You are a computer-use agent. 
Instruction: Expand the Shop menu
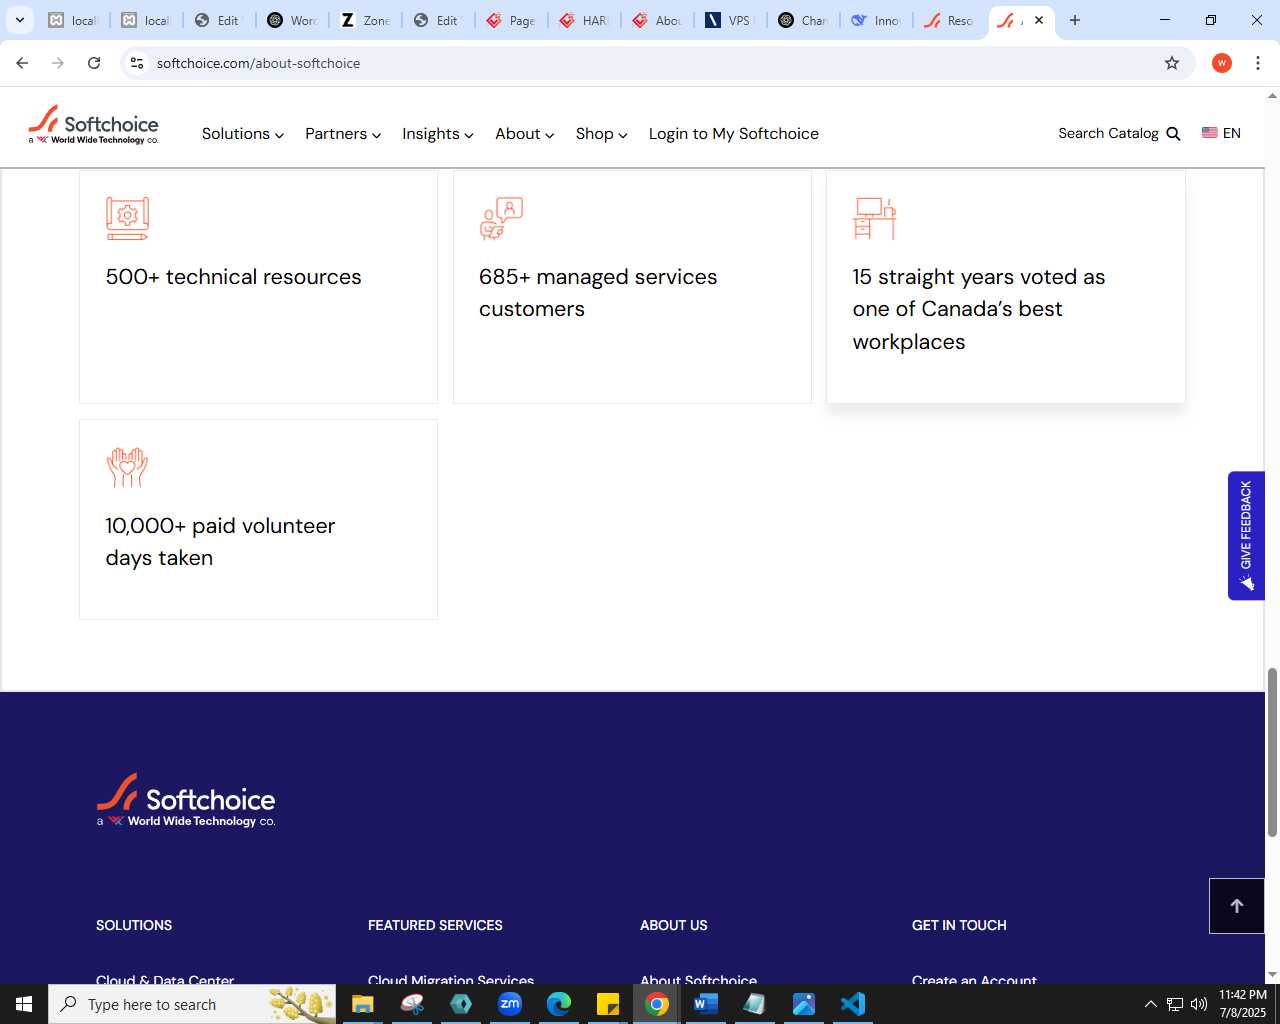click(x=602, y=134)
